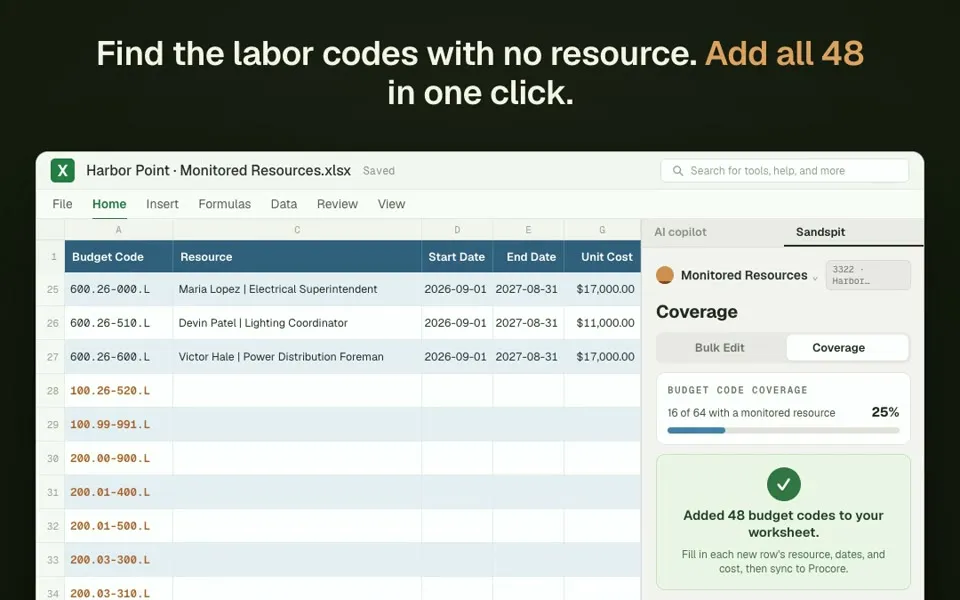Open the Formulas ribbon tab
Image resolution: width=960 pixels, height=600 pixels.
[x=225, y=204]
